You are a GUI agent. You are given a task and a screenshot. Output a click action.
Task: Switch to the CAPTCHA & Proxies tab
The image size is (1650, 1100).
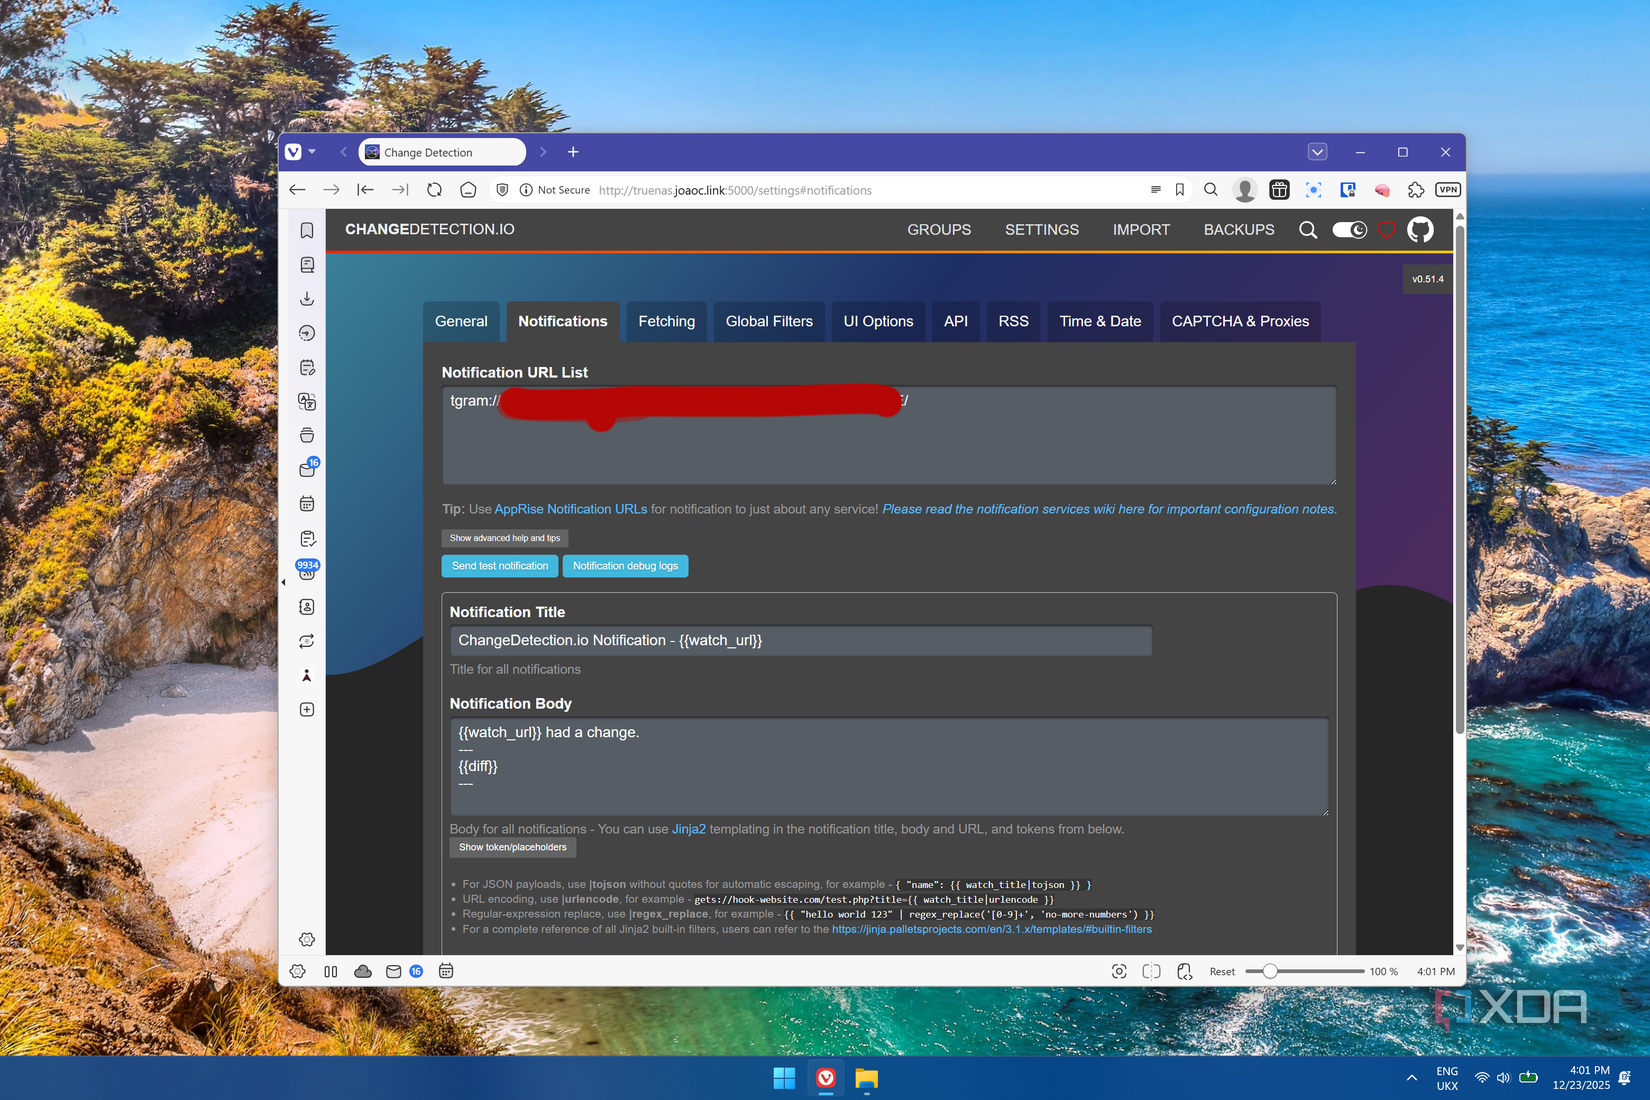(1240, 322)
